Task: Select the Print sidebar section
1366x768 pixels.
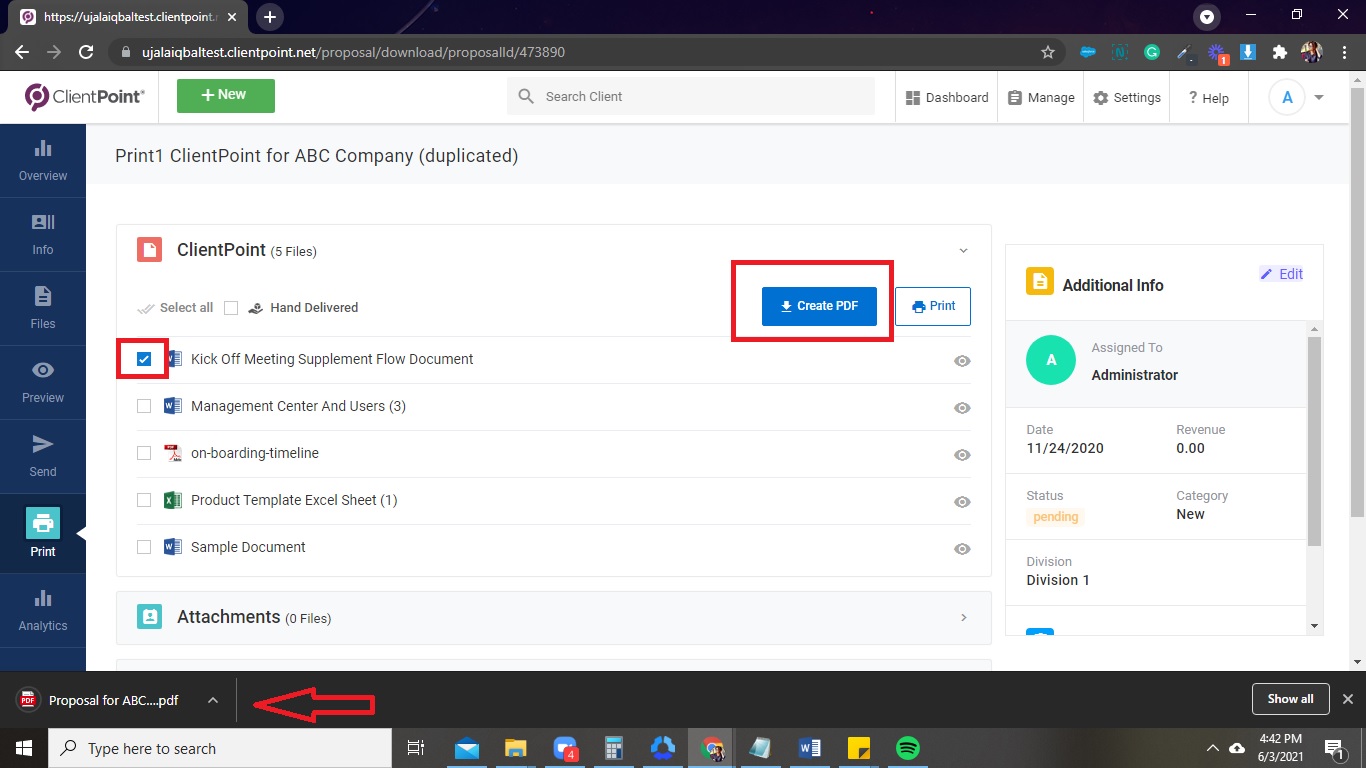Action: pos(43,533)
